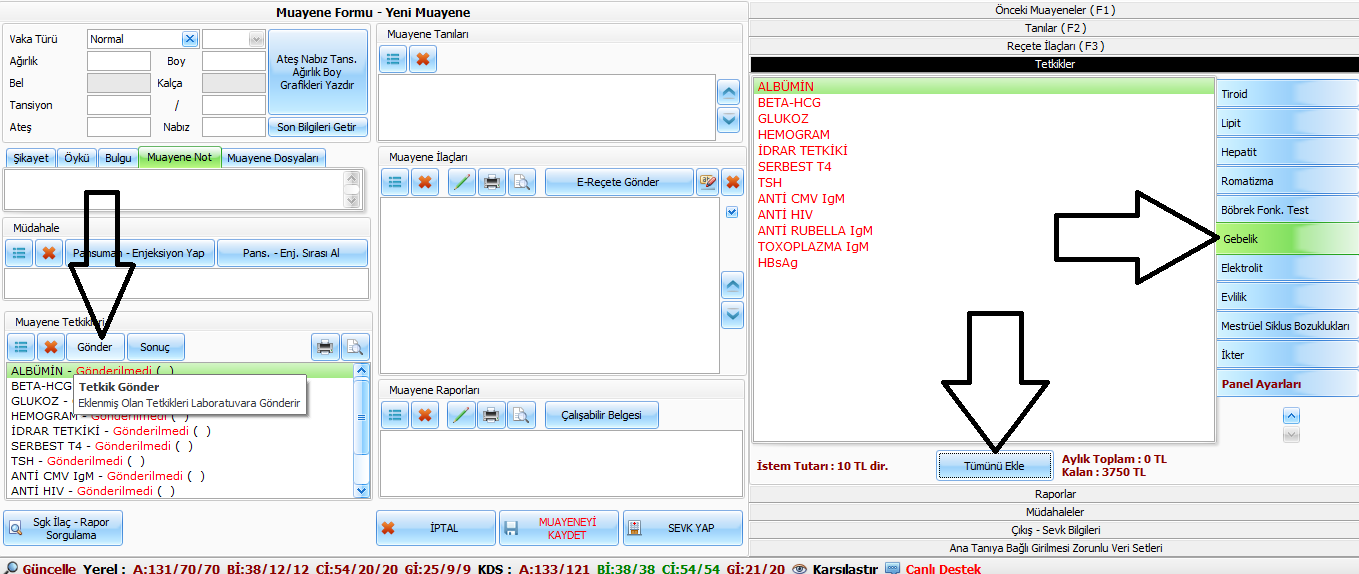Screen dimensions: 1359x574
Task: Expand the Önceki Muayeneler (F1) section
Action: pyautogui.click(x=1055, y=10)
